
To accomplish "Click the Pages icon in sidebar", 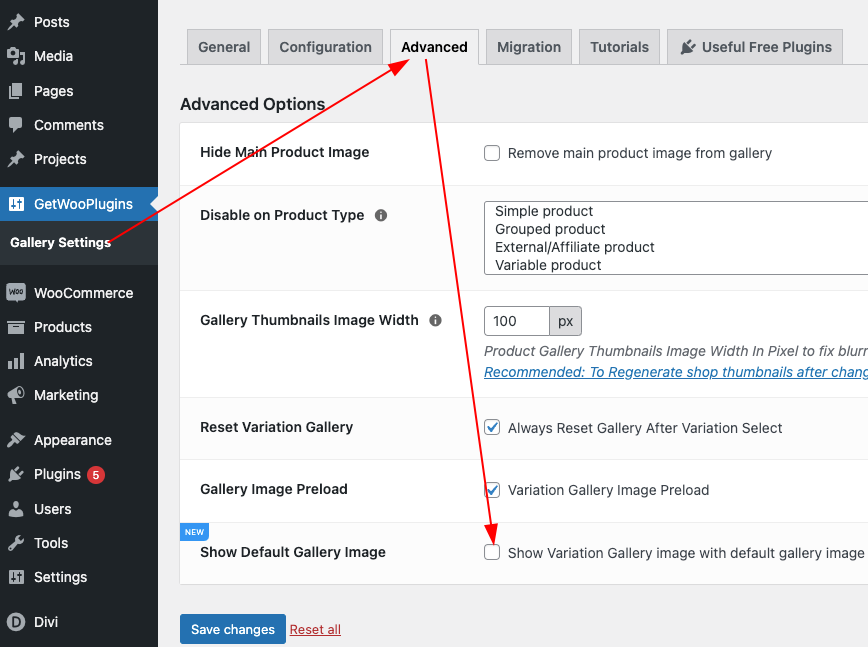I will (16, 91).
